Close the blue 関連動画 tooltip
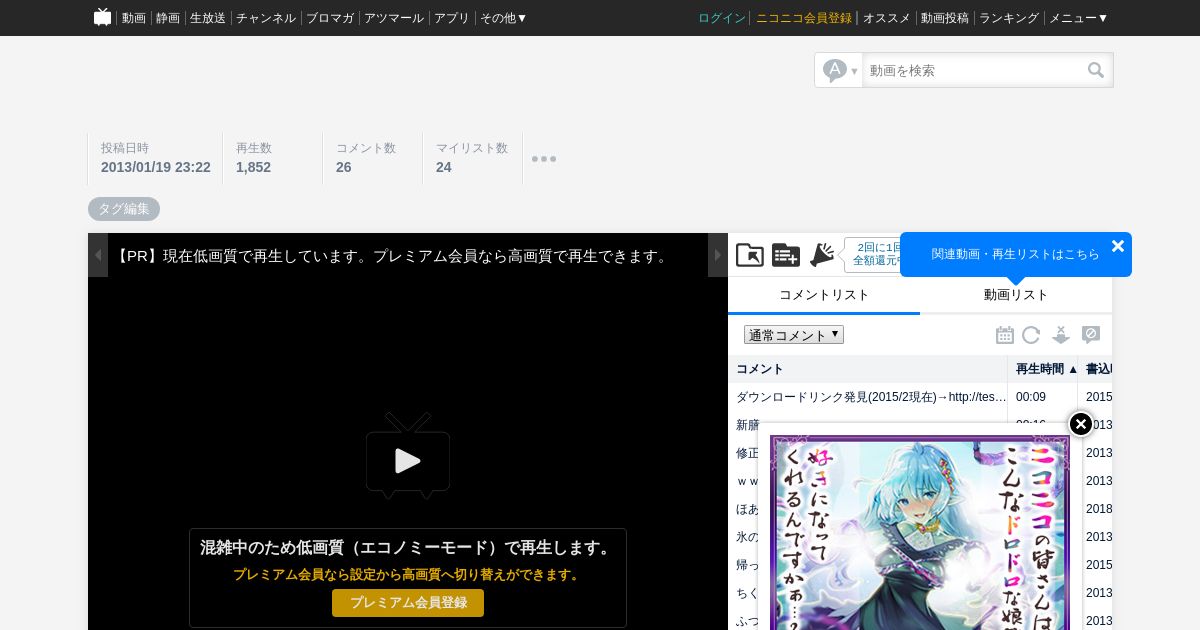Image resolution: width=1200 pixels, height=630 pixels. click(1118, 246)
